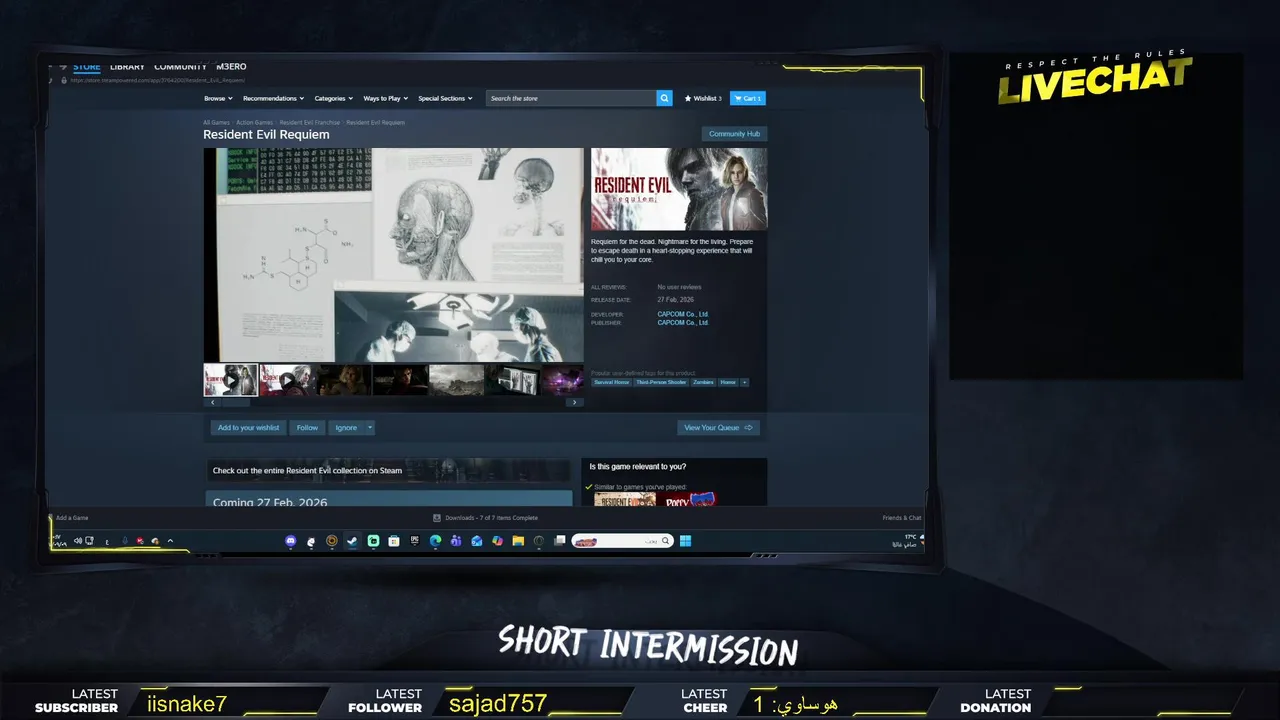Click the store search input field

point(571,98)
